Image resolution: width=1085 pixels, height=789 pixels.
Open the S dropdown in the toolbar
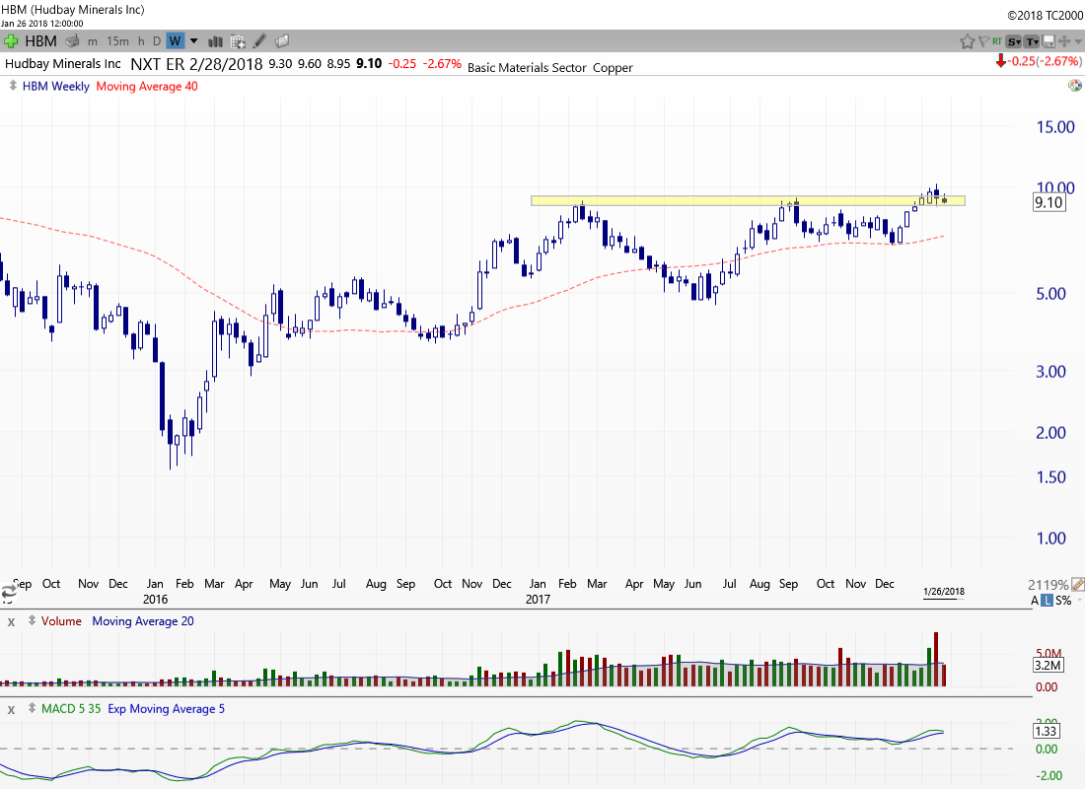click(1014, 41)
